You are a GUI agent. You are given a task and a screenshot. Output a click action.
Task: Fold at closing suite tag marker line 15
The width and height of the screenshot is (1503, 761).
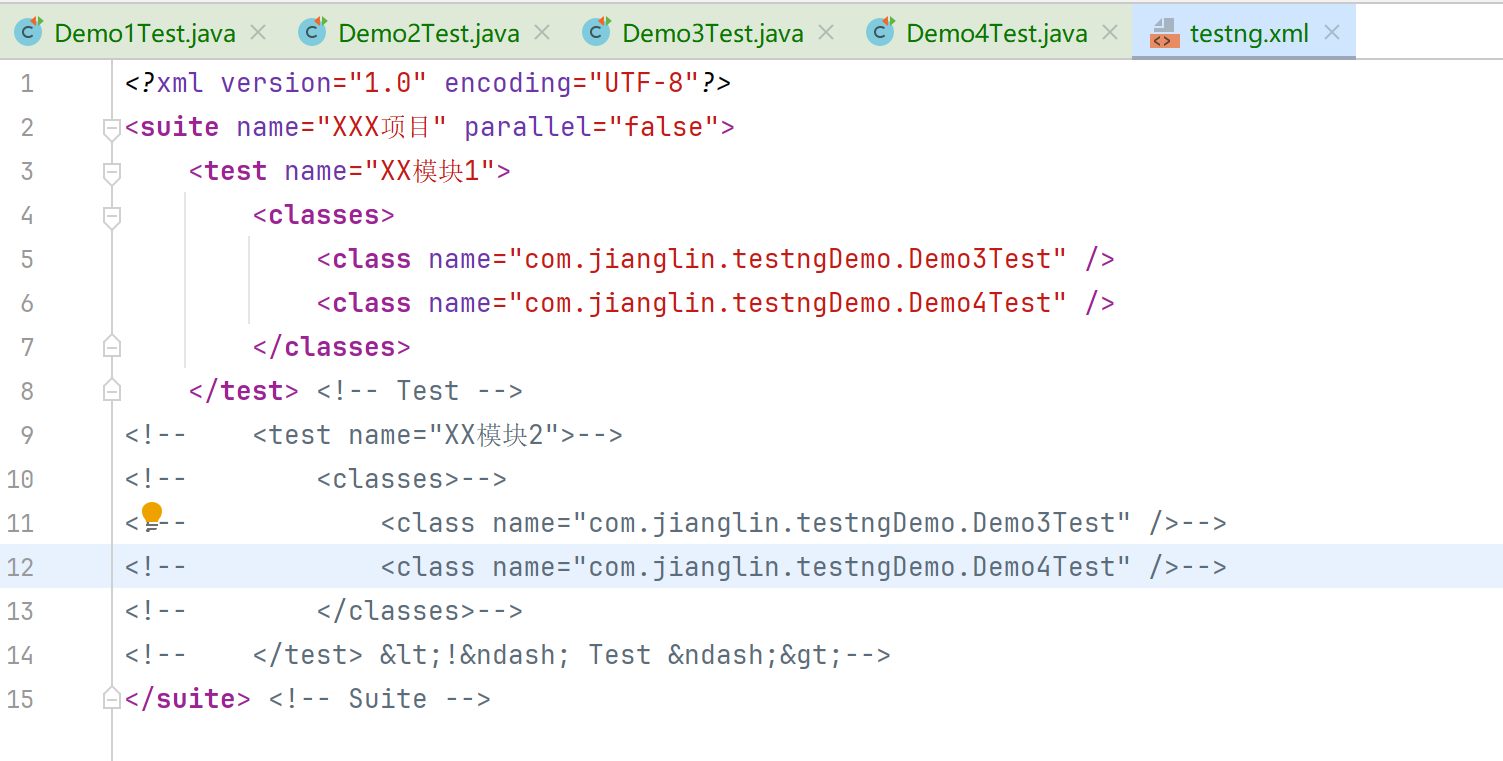(112, 698)
